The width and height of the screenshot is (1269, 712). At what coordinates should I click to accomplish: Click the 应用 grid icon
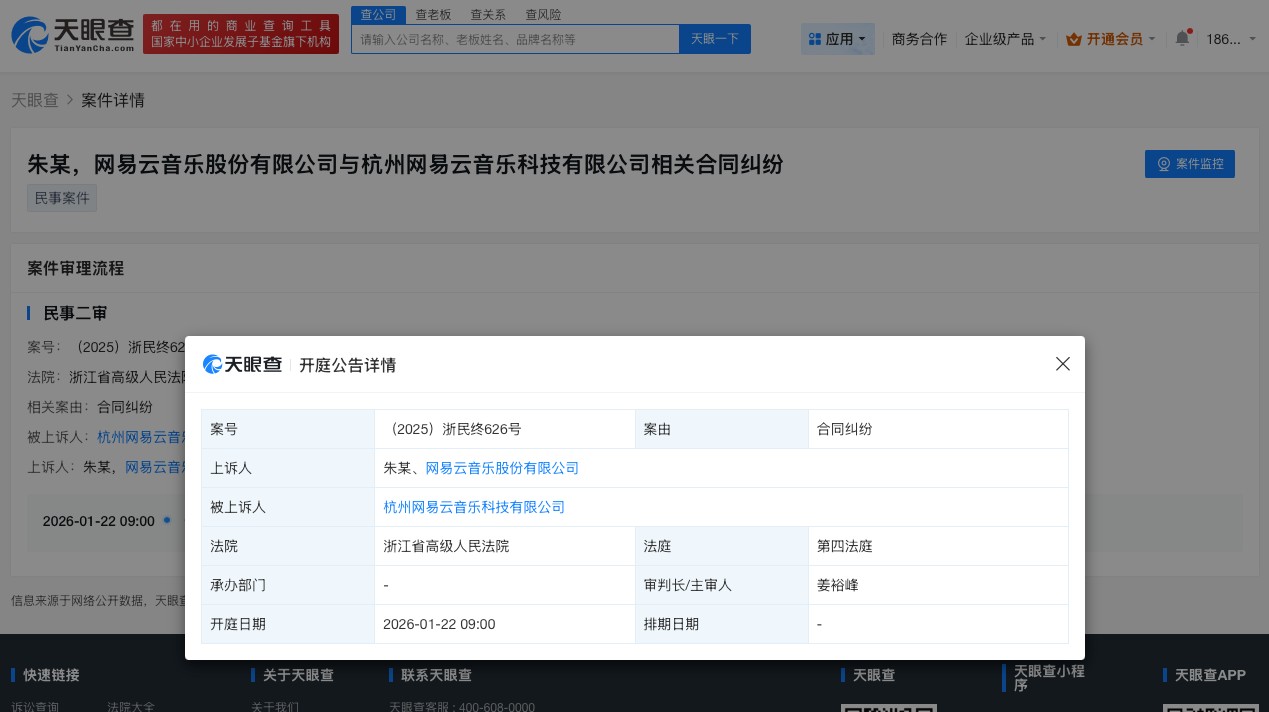815,39
